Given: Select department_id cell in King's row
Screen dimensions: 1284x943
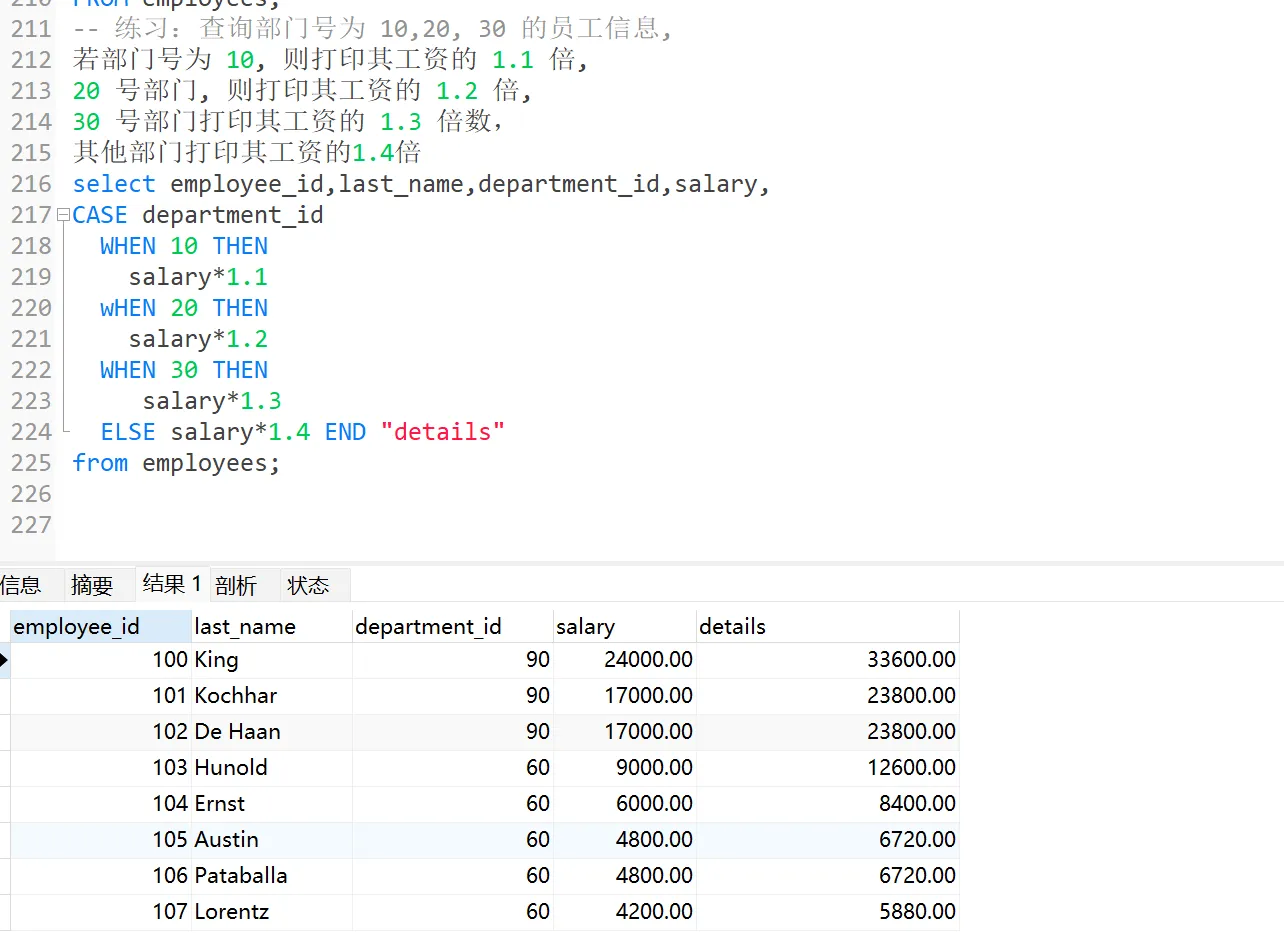Looking at the screenshot, I should pos(453,660).
